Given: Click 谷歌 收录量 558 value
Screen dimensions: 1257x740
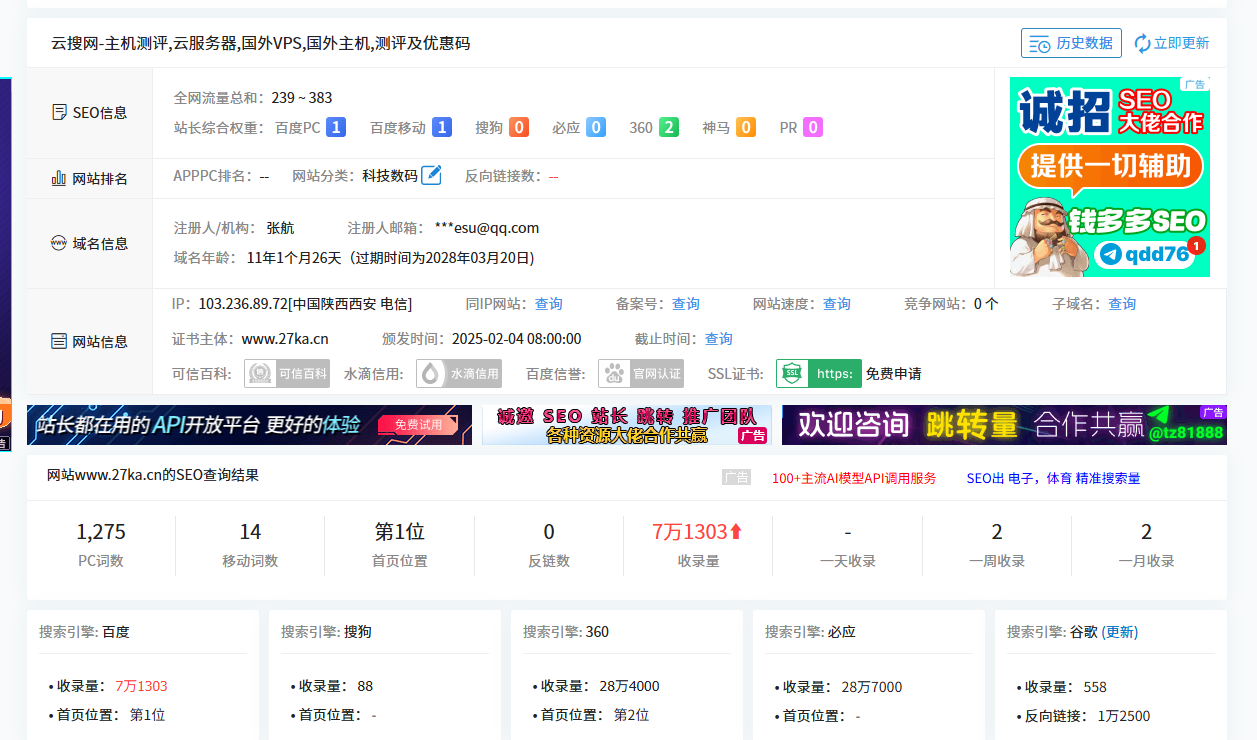Looking at the screenshot, I should (x=1095, y=686).
